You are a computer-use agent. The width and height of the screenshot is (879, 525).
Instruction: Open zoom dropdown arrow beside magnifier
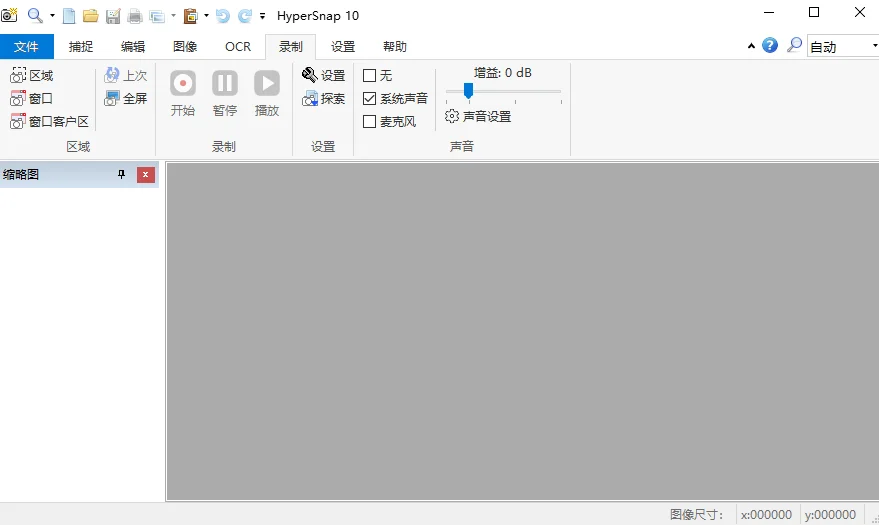52,16
